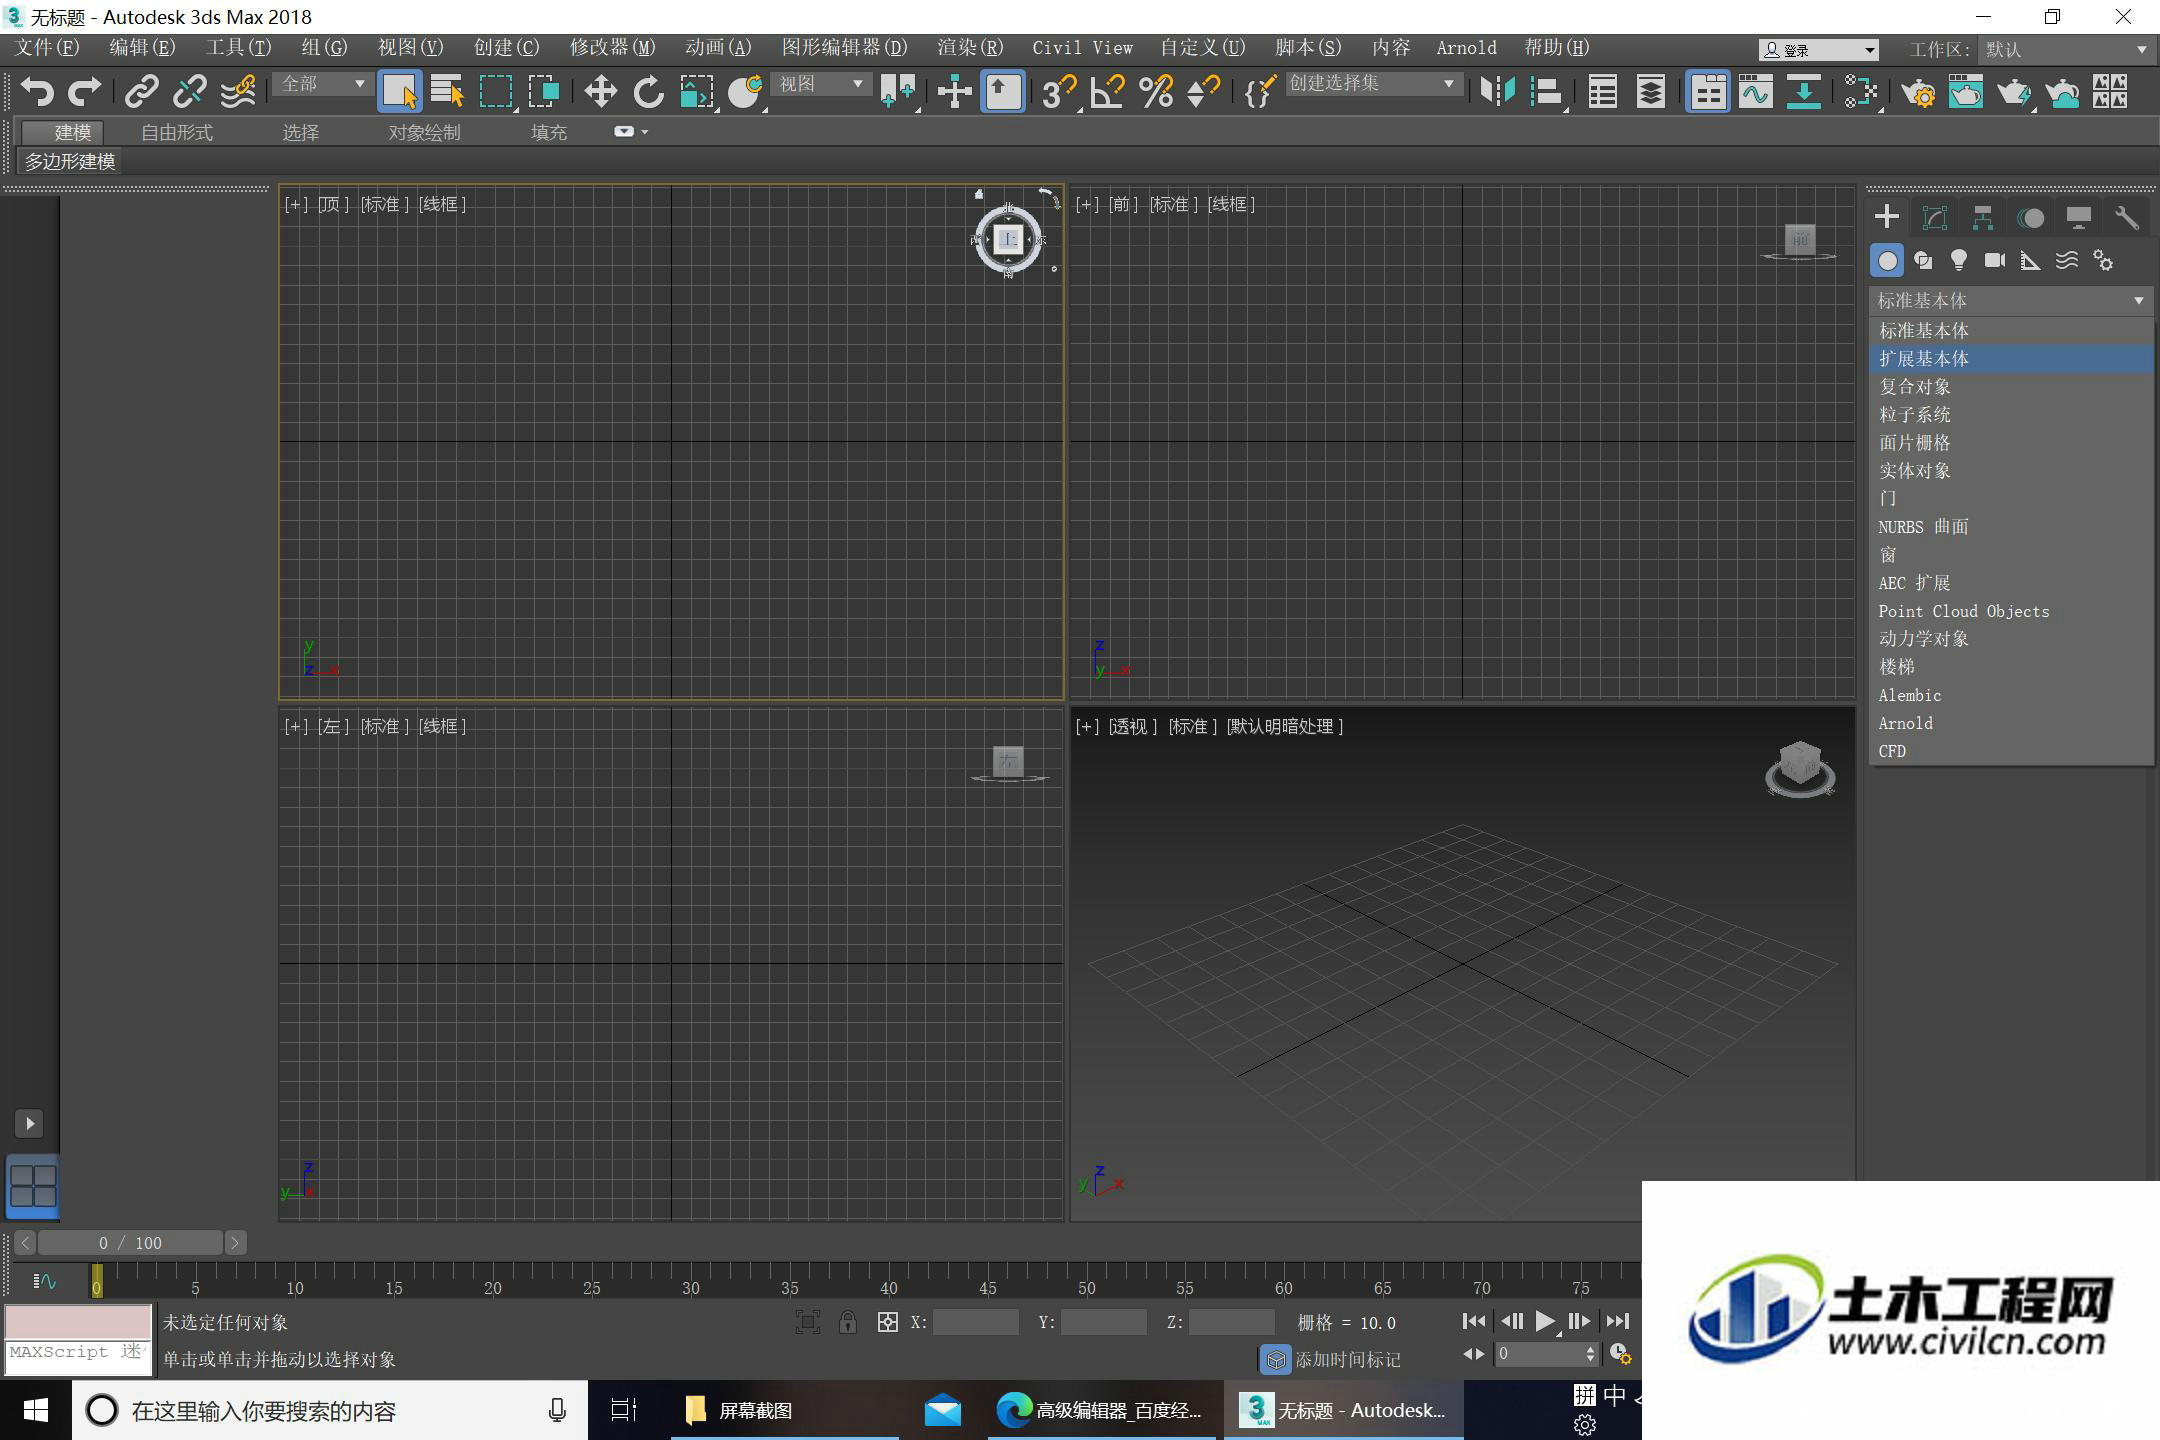Select Geometry category sphere icon
This screenshot has height=1440, width=2160.
(x=1887, y=261)
